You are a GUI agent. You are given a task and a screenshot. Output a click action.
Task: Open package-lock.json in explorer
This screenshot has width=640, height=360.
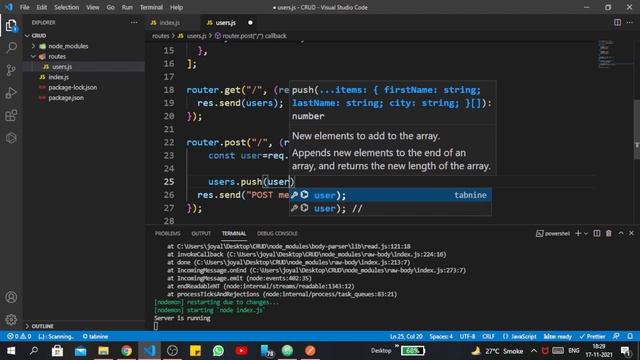pos(84,87)
